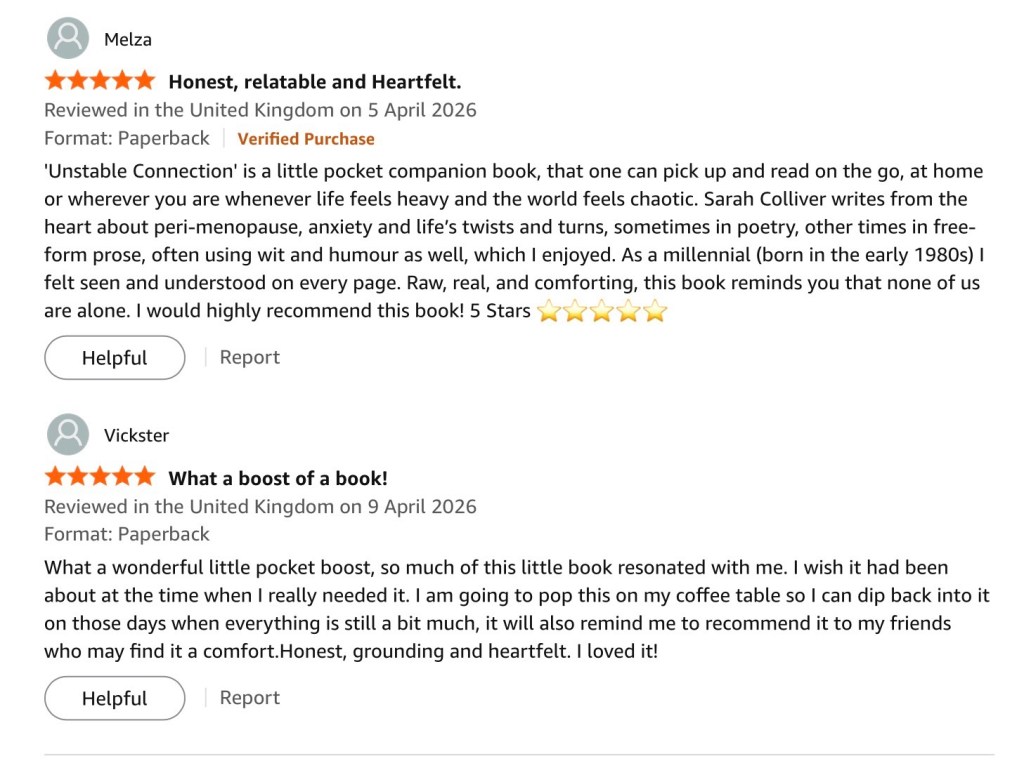
Task: Click "Format: Paperback" on Melza's review
Action: [127, 138]
